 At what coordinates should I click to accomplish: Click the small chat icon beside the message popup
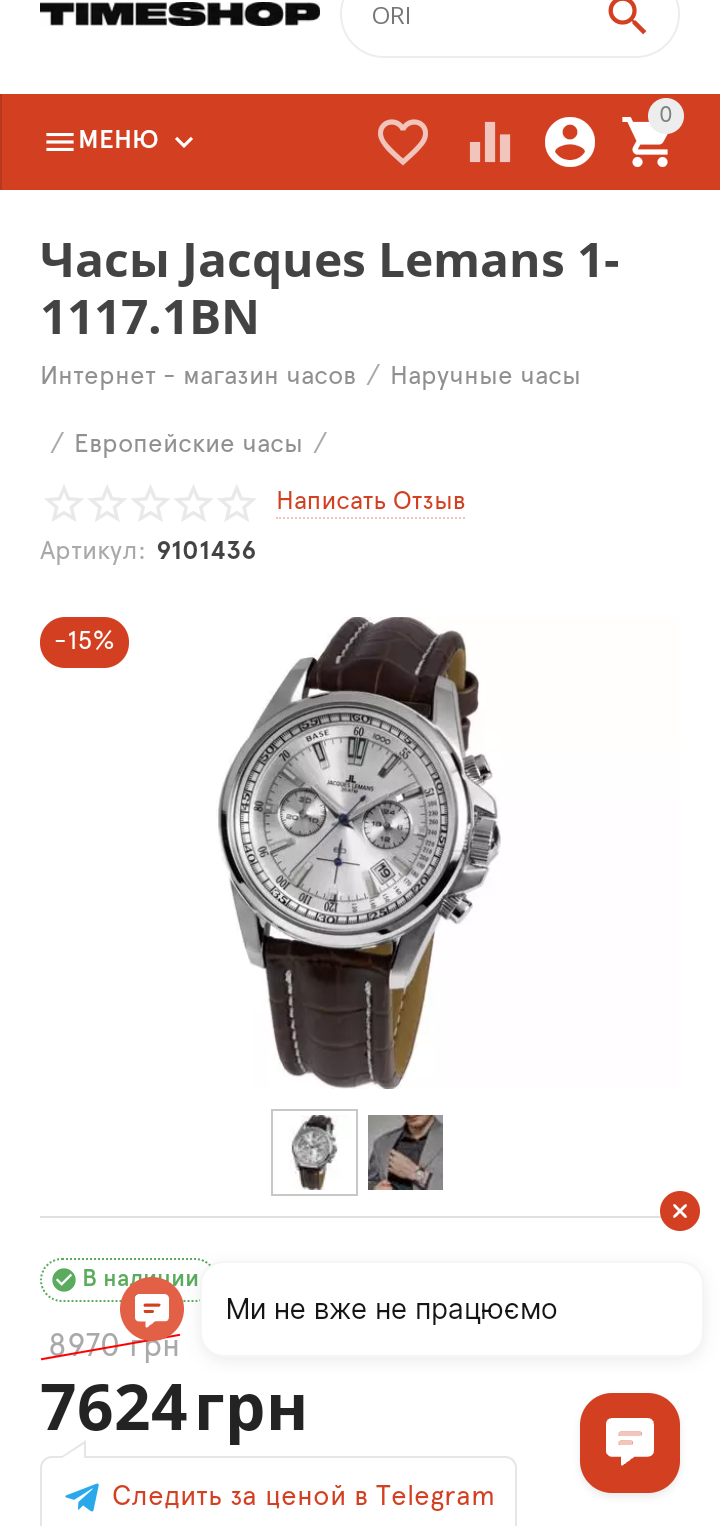(x=152, y=1309)
